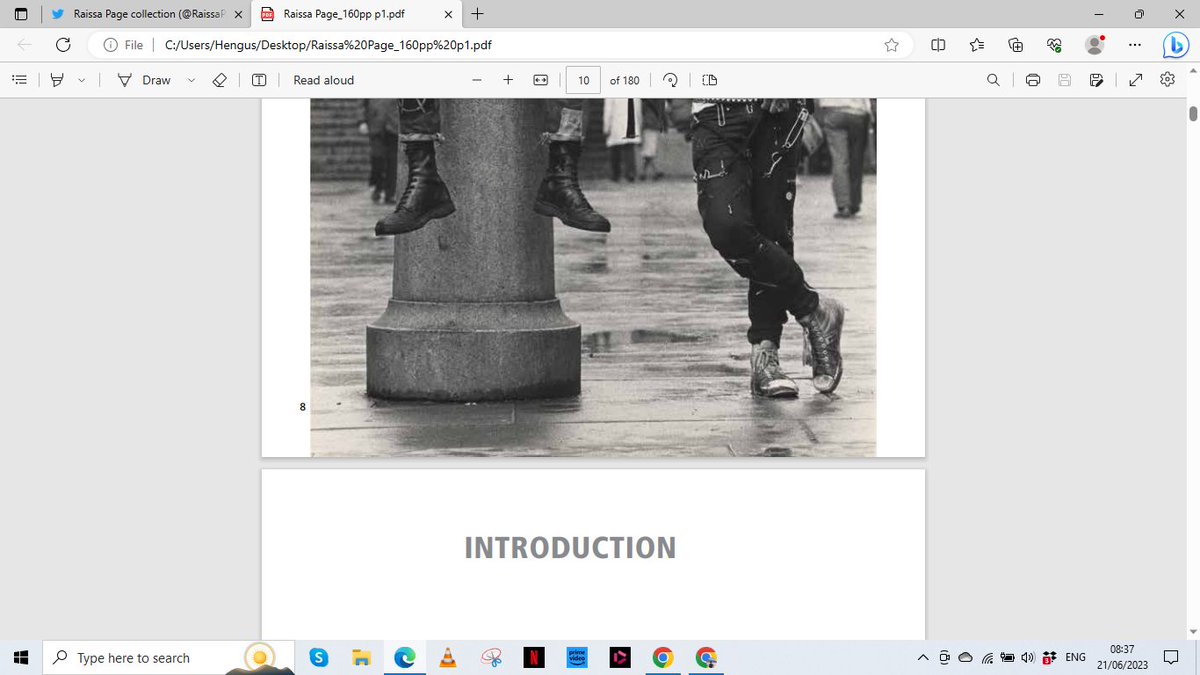
Task: Increase zoom with the plus control
Action: [508, 80]
